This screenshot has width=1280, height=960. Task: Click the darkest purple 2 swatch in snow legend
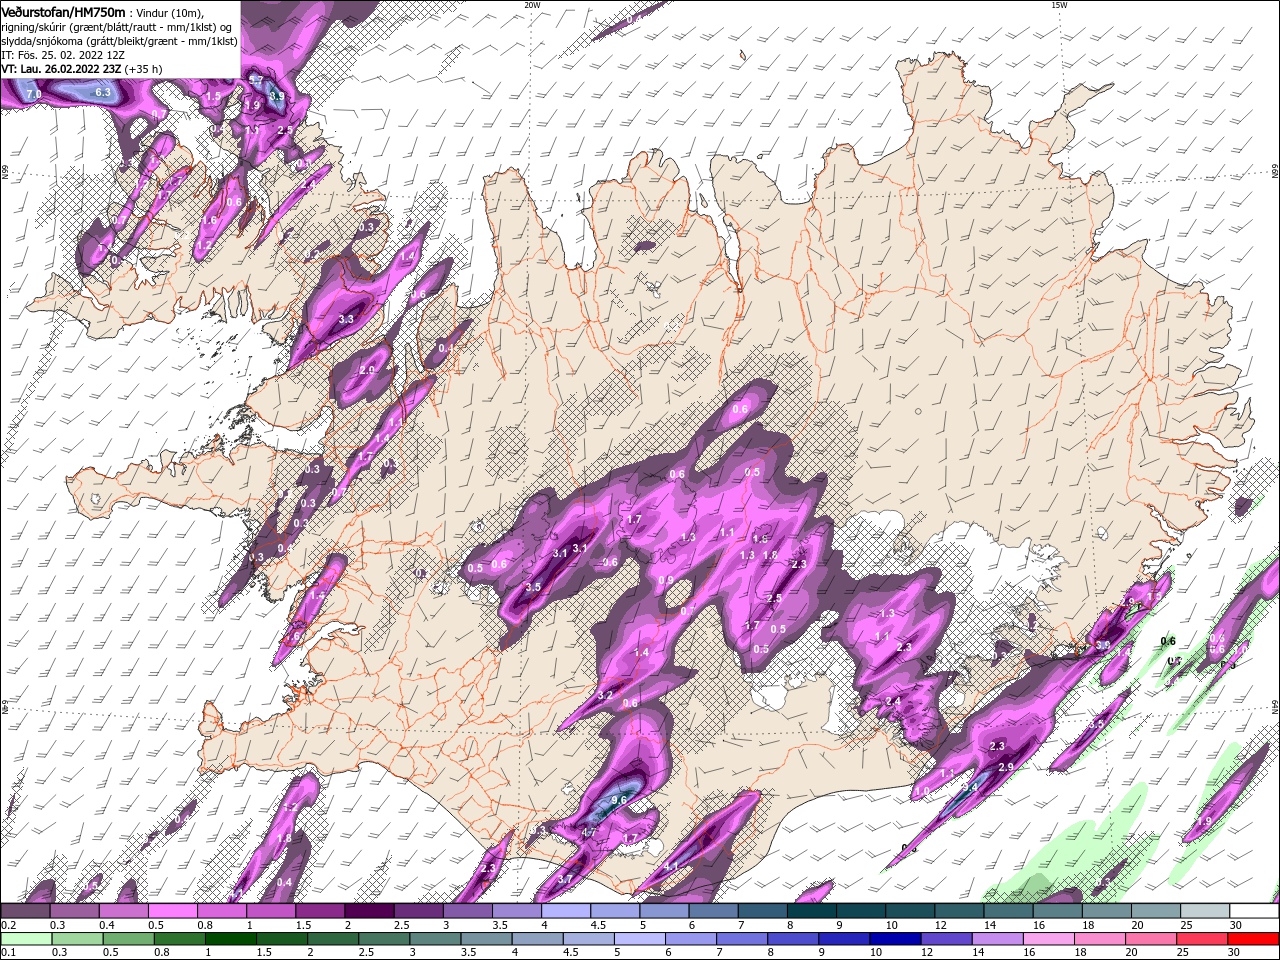tap(369, 911)
